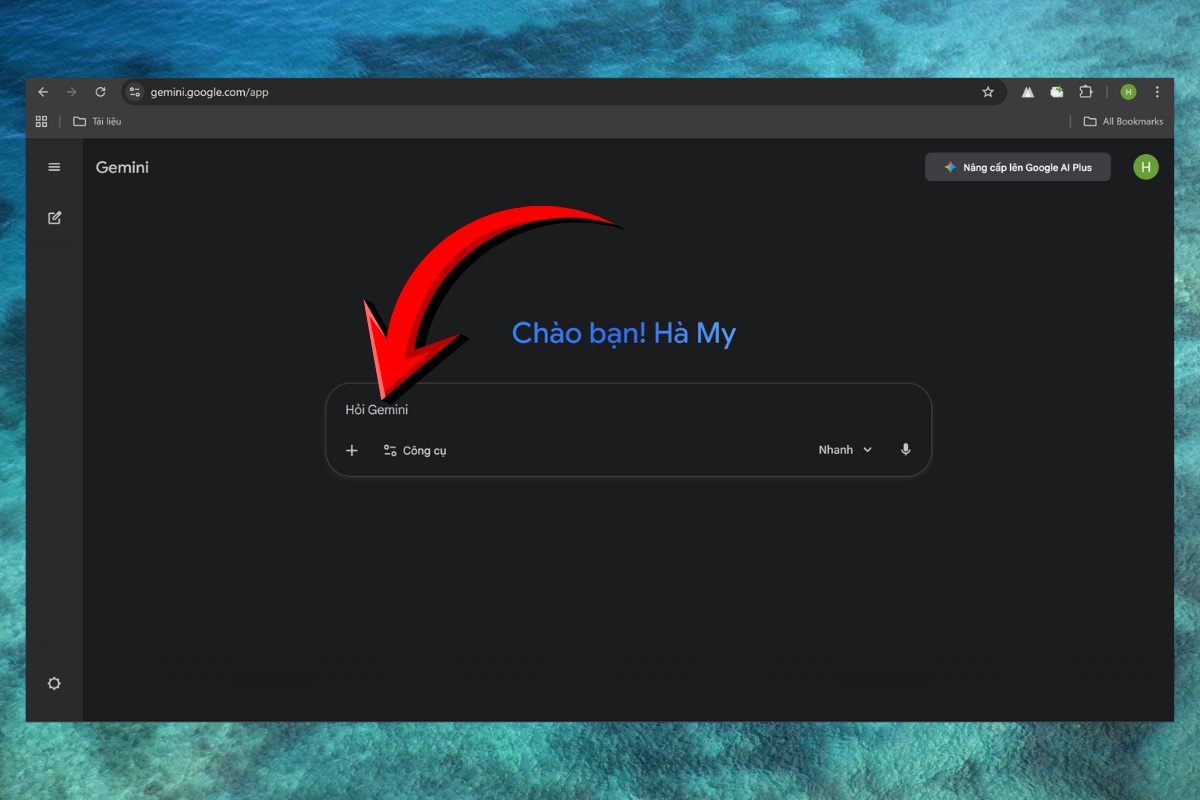The width and height of the screenshot is (1200, 800).
Task: Expand the Nhanh model dropdown
Action: [845, 450]
